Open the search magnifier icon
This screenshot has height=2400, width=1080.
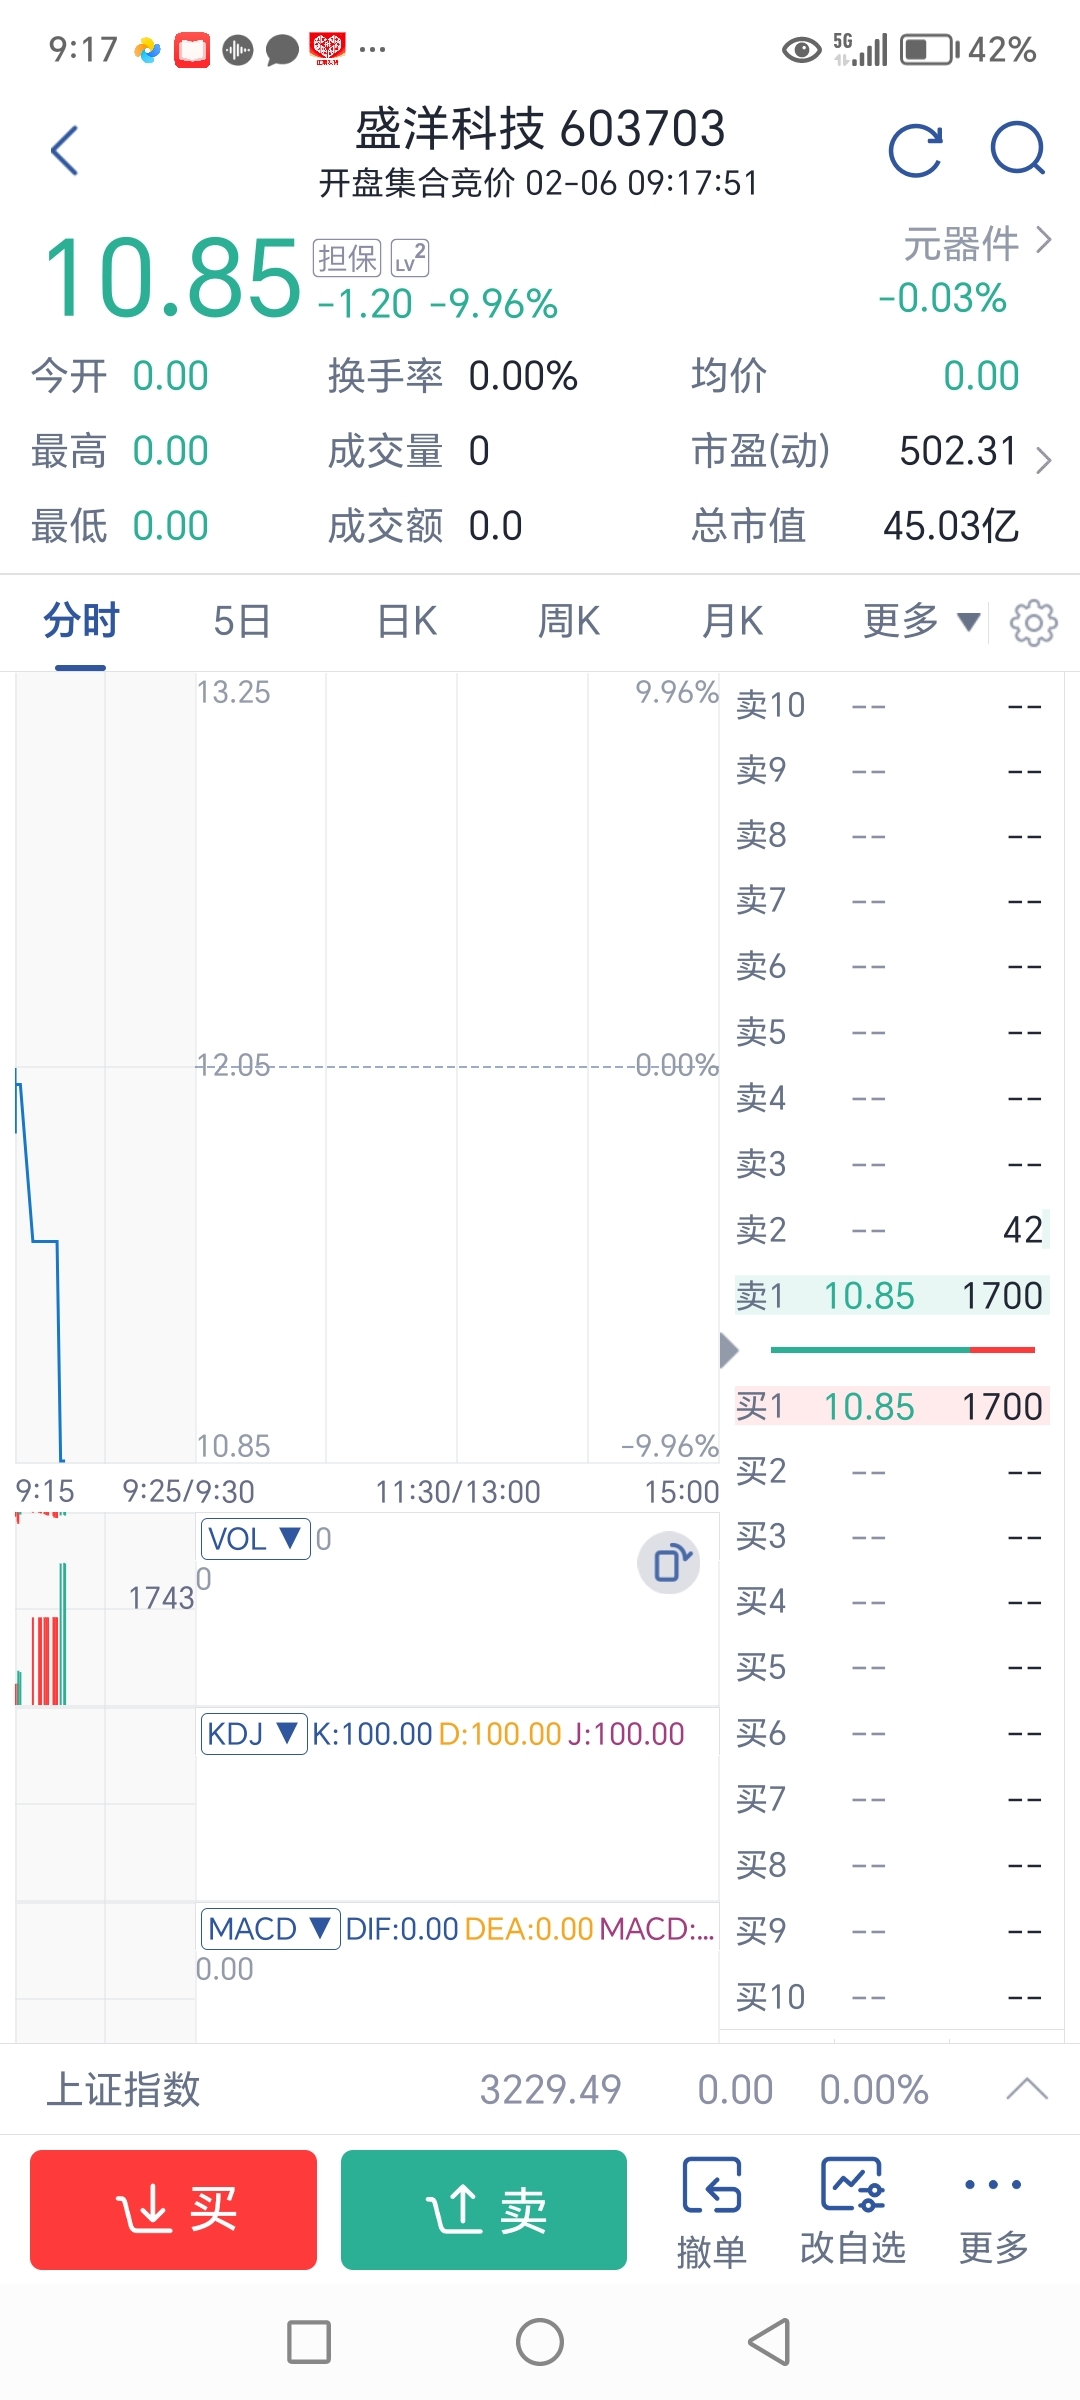click(x=1017, y=150)
